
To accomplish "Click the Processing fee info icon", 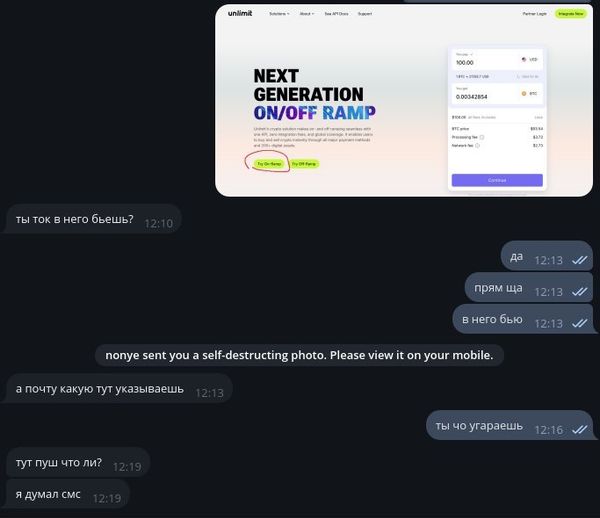I will coord(482,137).
